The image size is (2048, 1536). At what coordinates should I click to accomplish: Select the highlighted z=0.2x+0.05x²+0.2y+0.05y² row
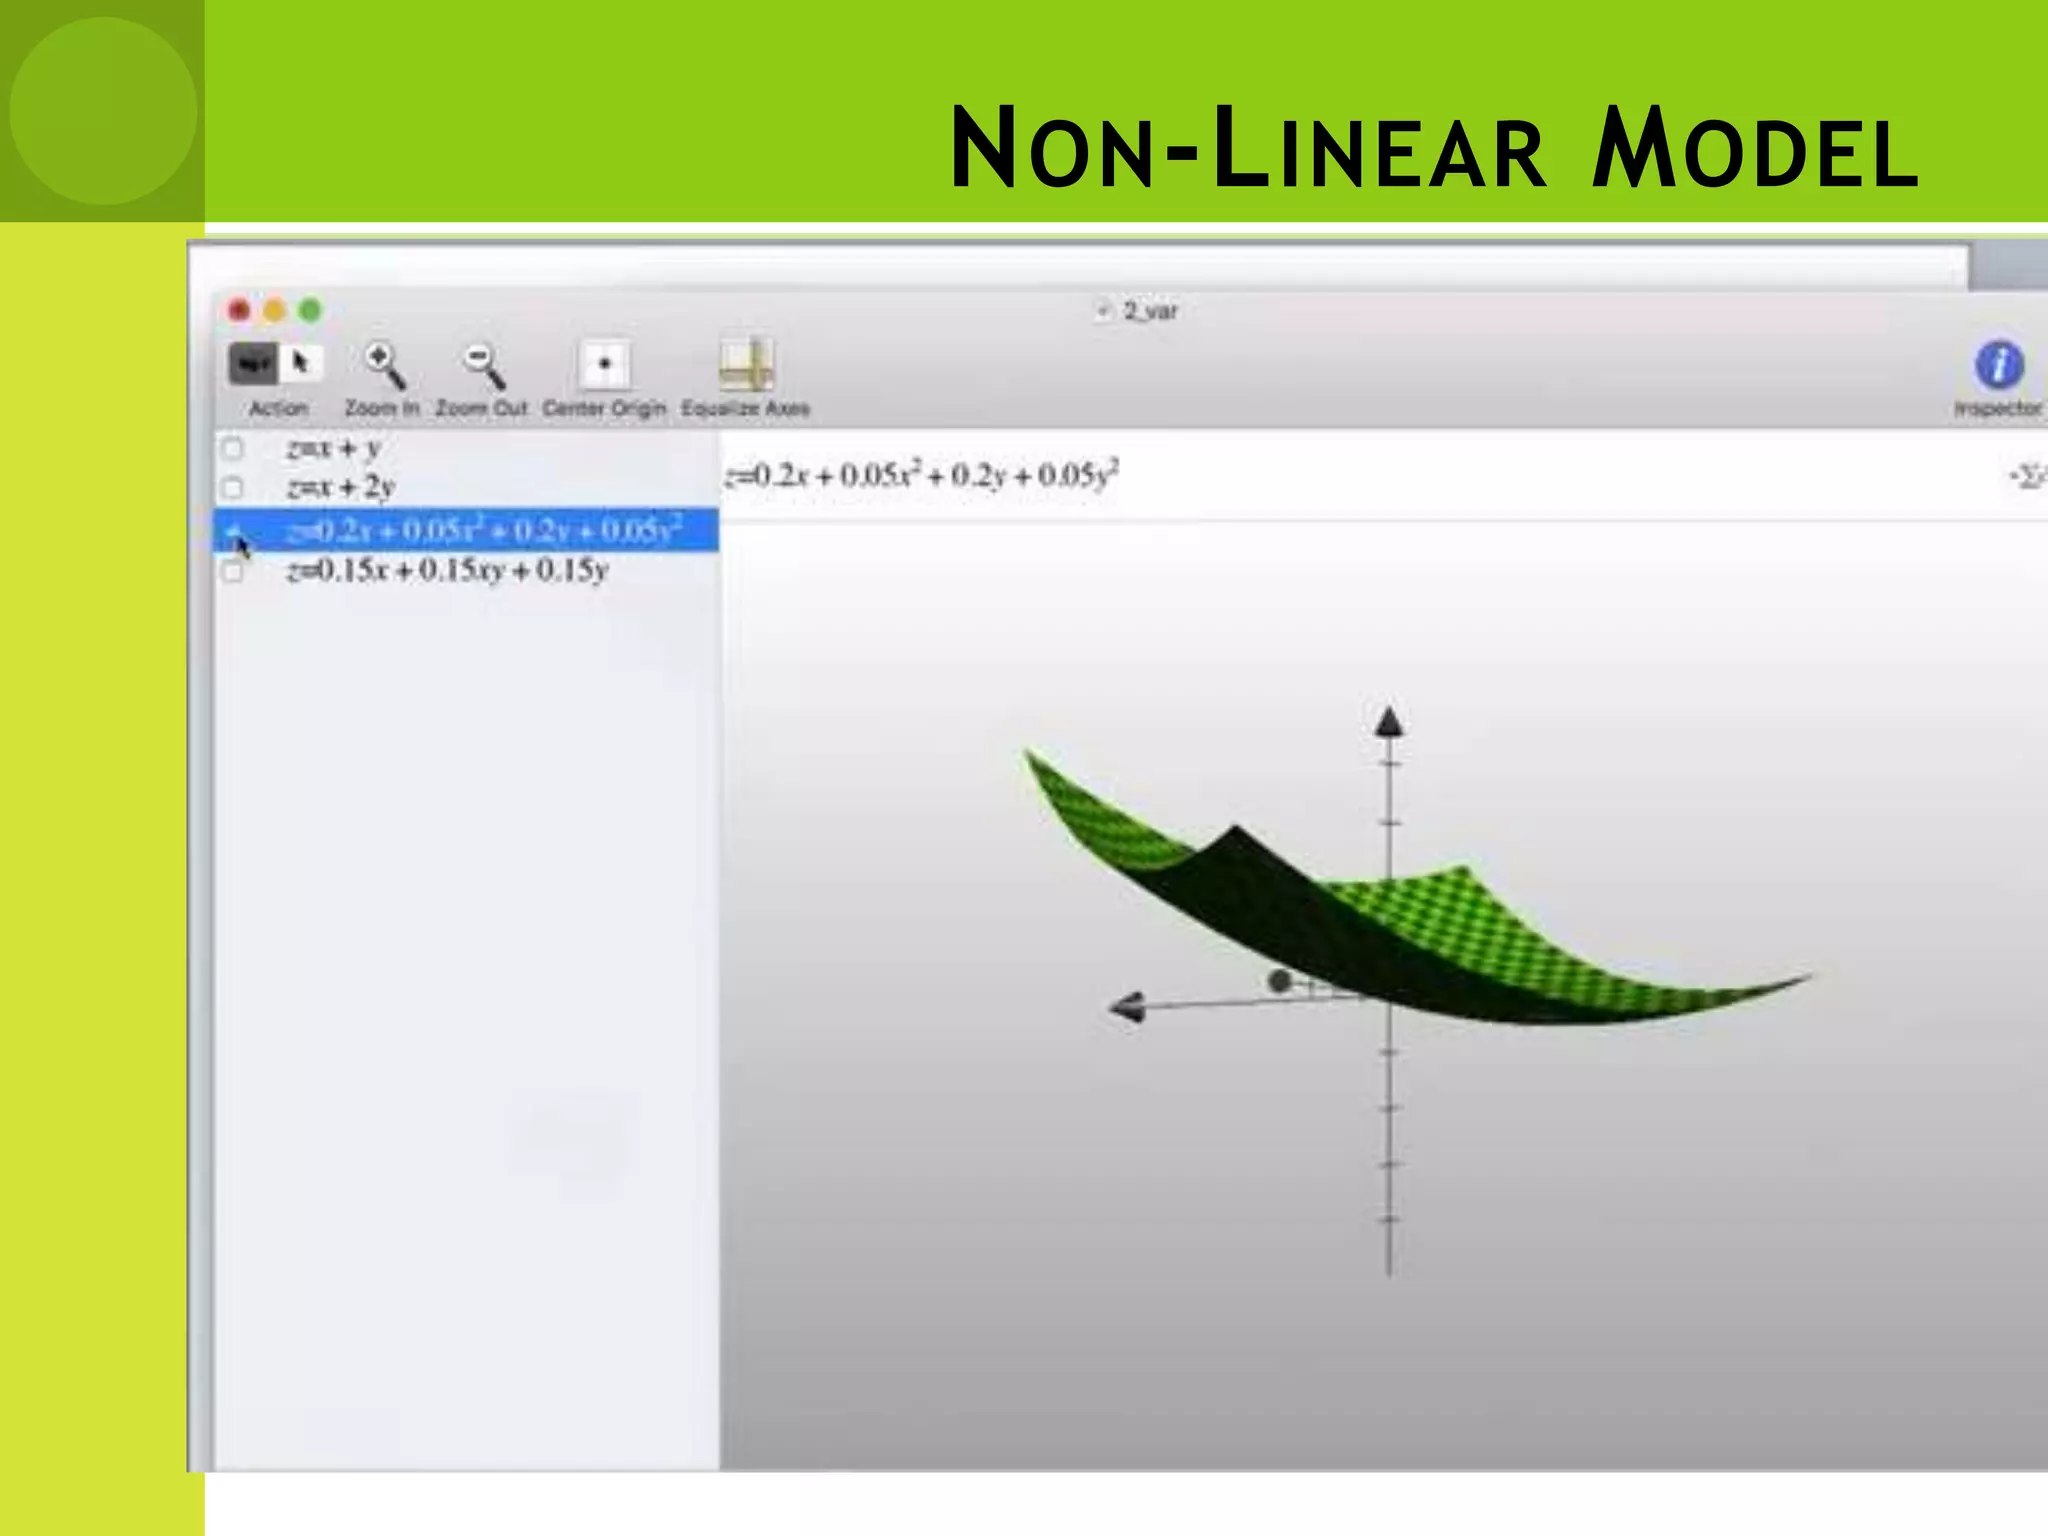click(467, 529)
